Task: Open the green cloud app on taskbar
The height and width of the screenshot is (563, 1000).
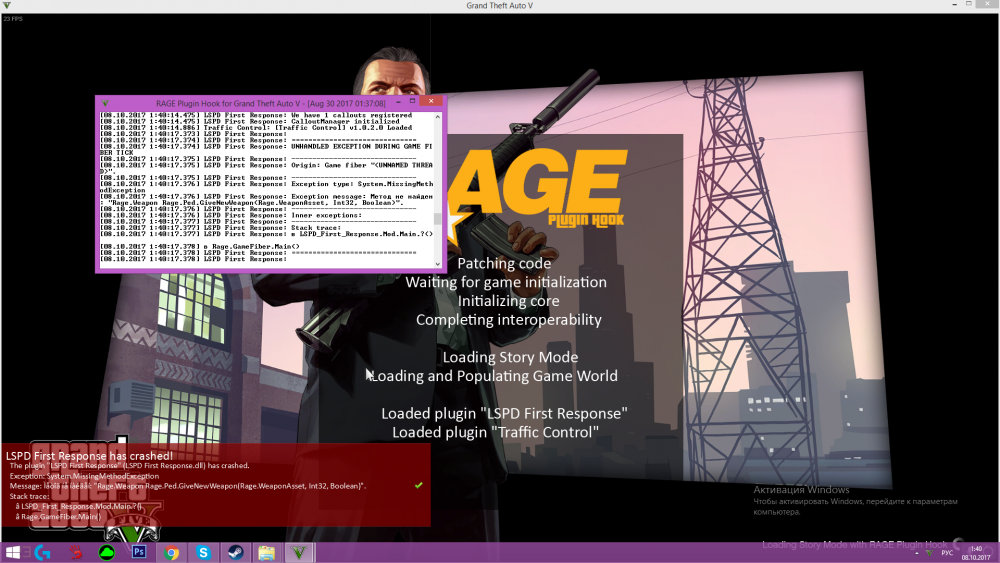Action: pyautogui.click(x=107, y=552)
